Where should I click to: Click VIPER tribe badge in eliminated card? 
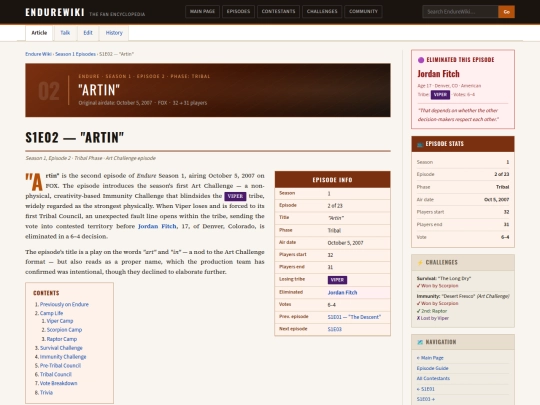pyautogui.click(x=440, y=95)
